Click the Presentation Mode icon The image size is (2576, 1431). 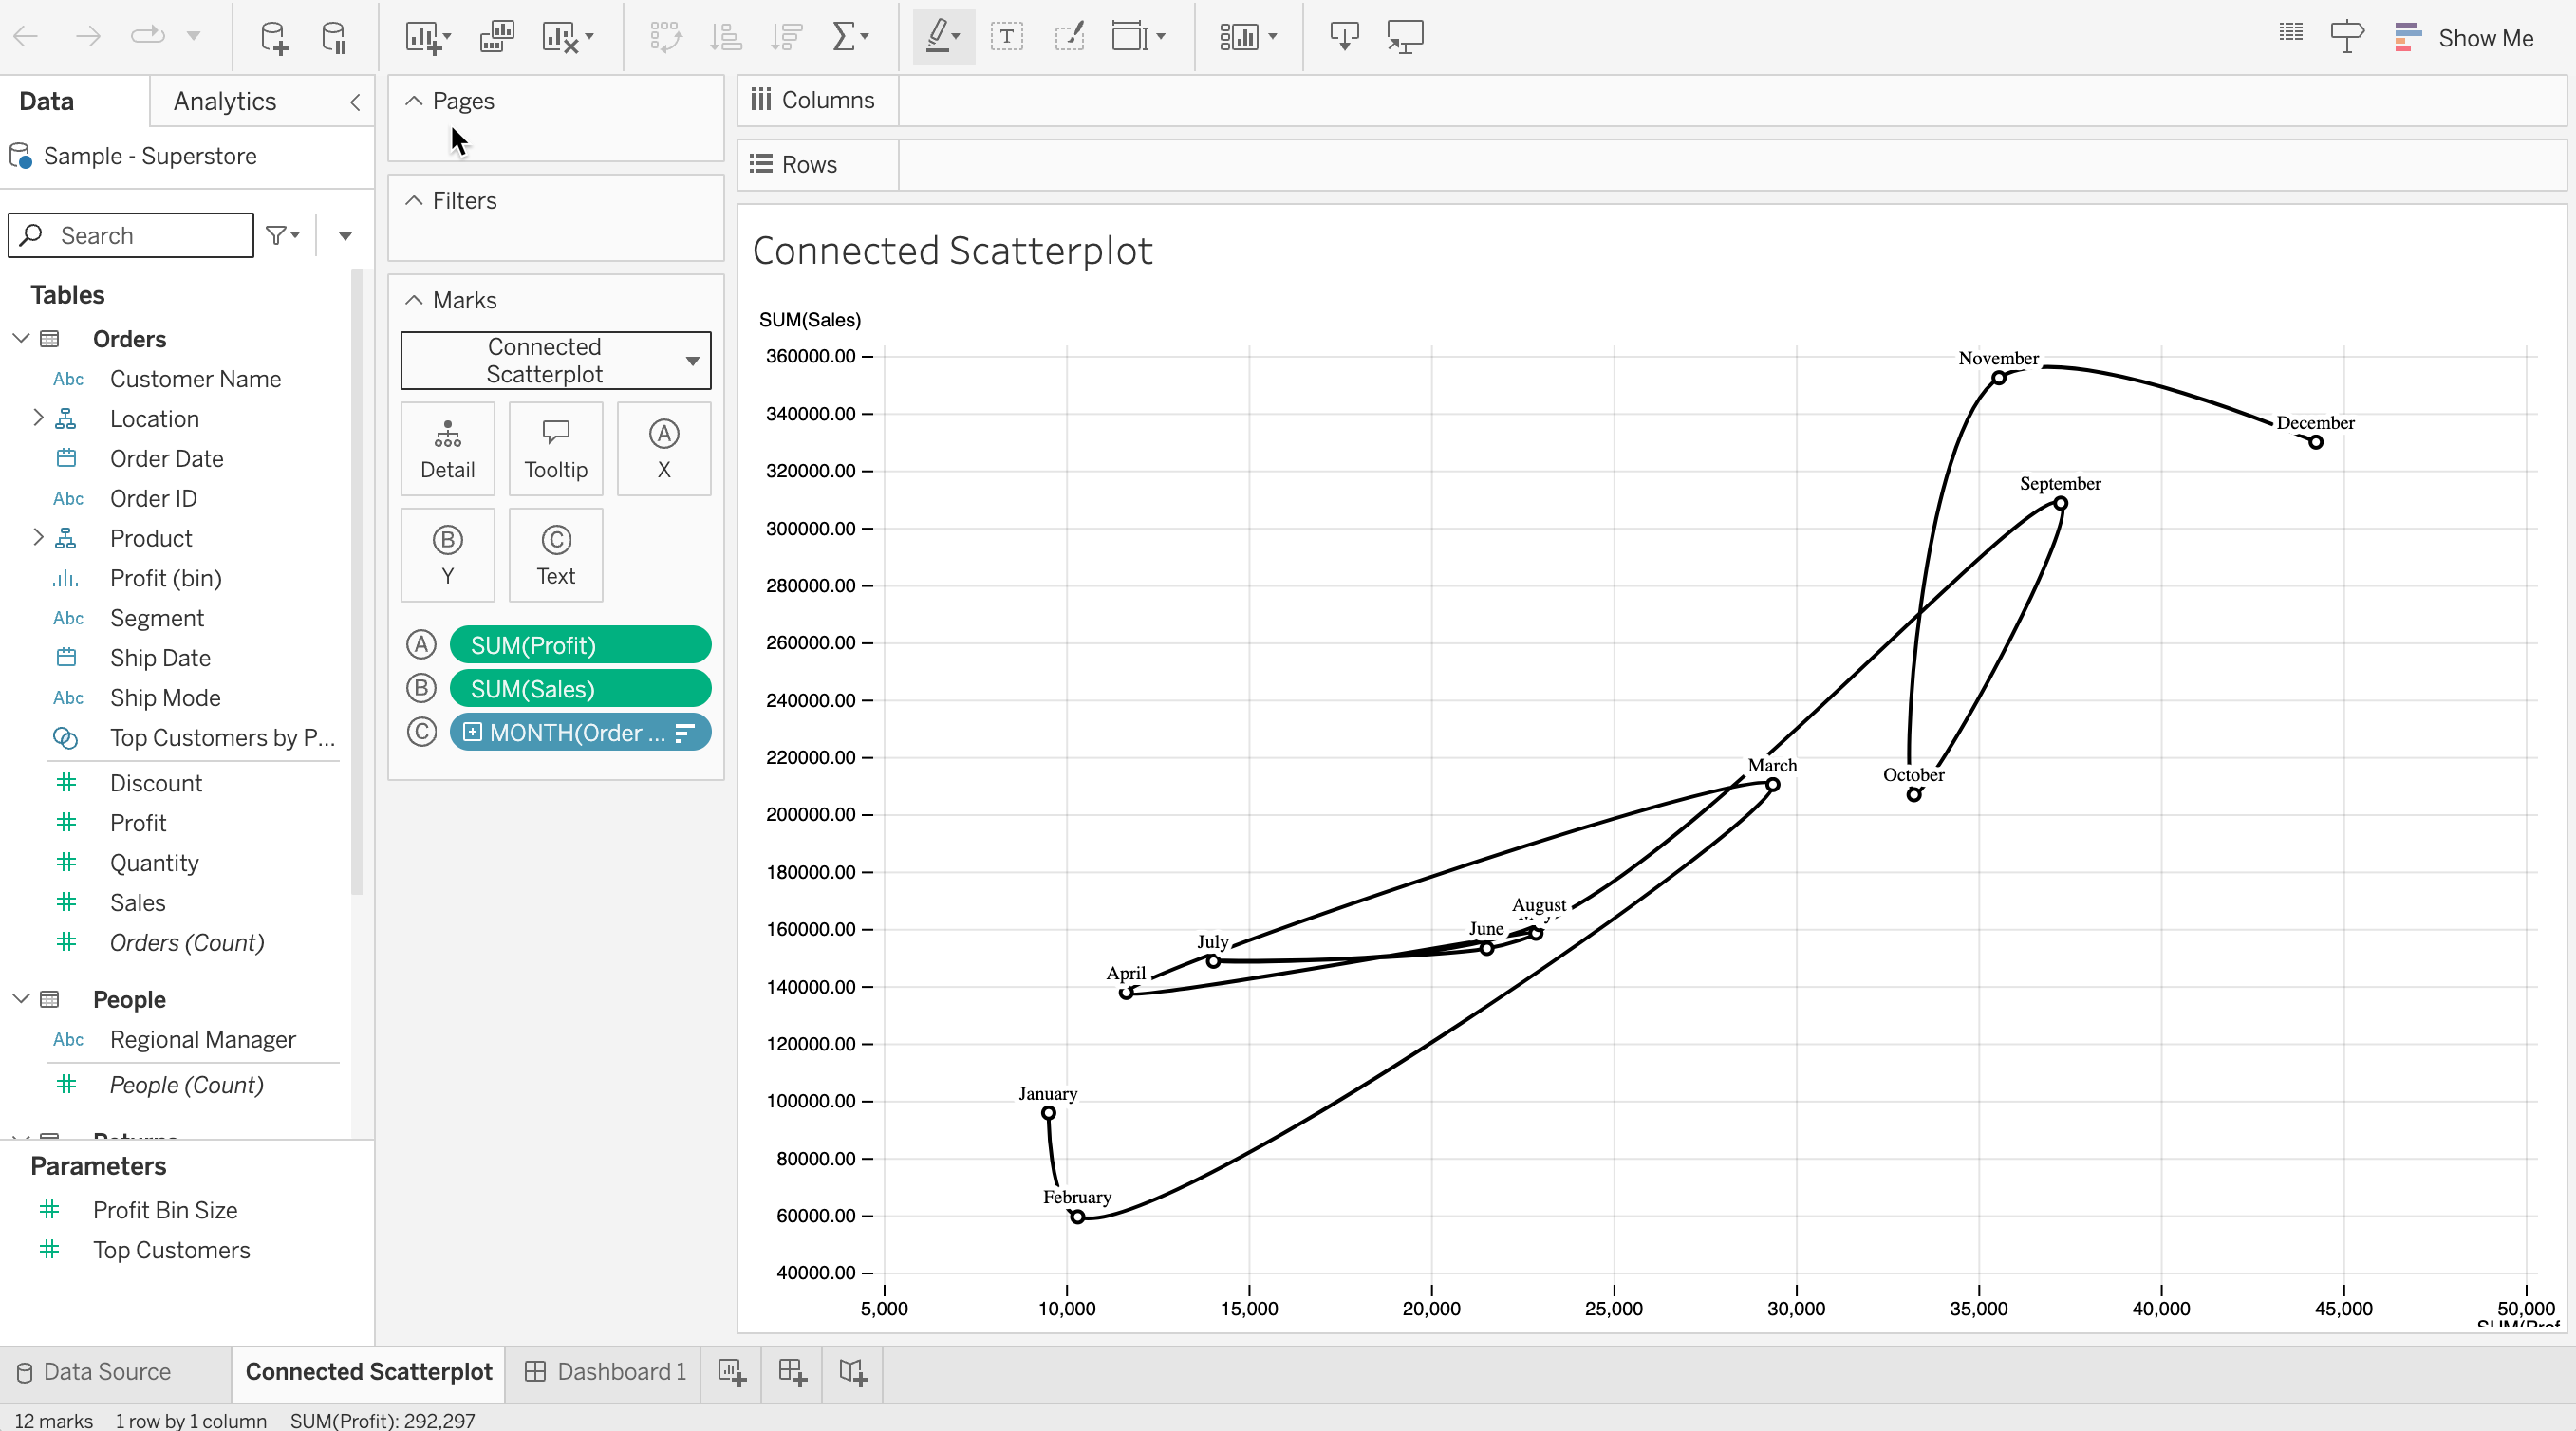[1404, 37]
